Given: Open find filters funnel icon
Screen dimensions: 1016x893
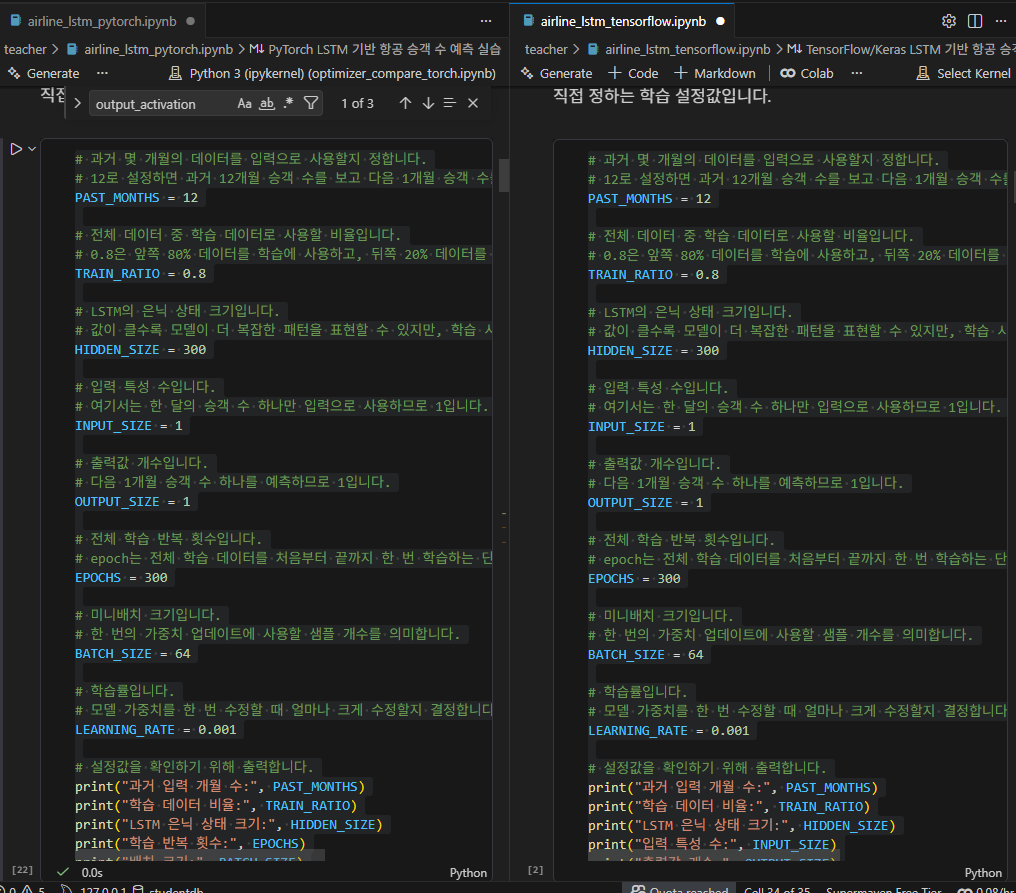Looking at the screenshot, I should click(x=311, y=103).
